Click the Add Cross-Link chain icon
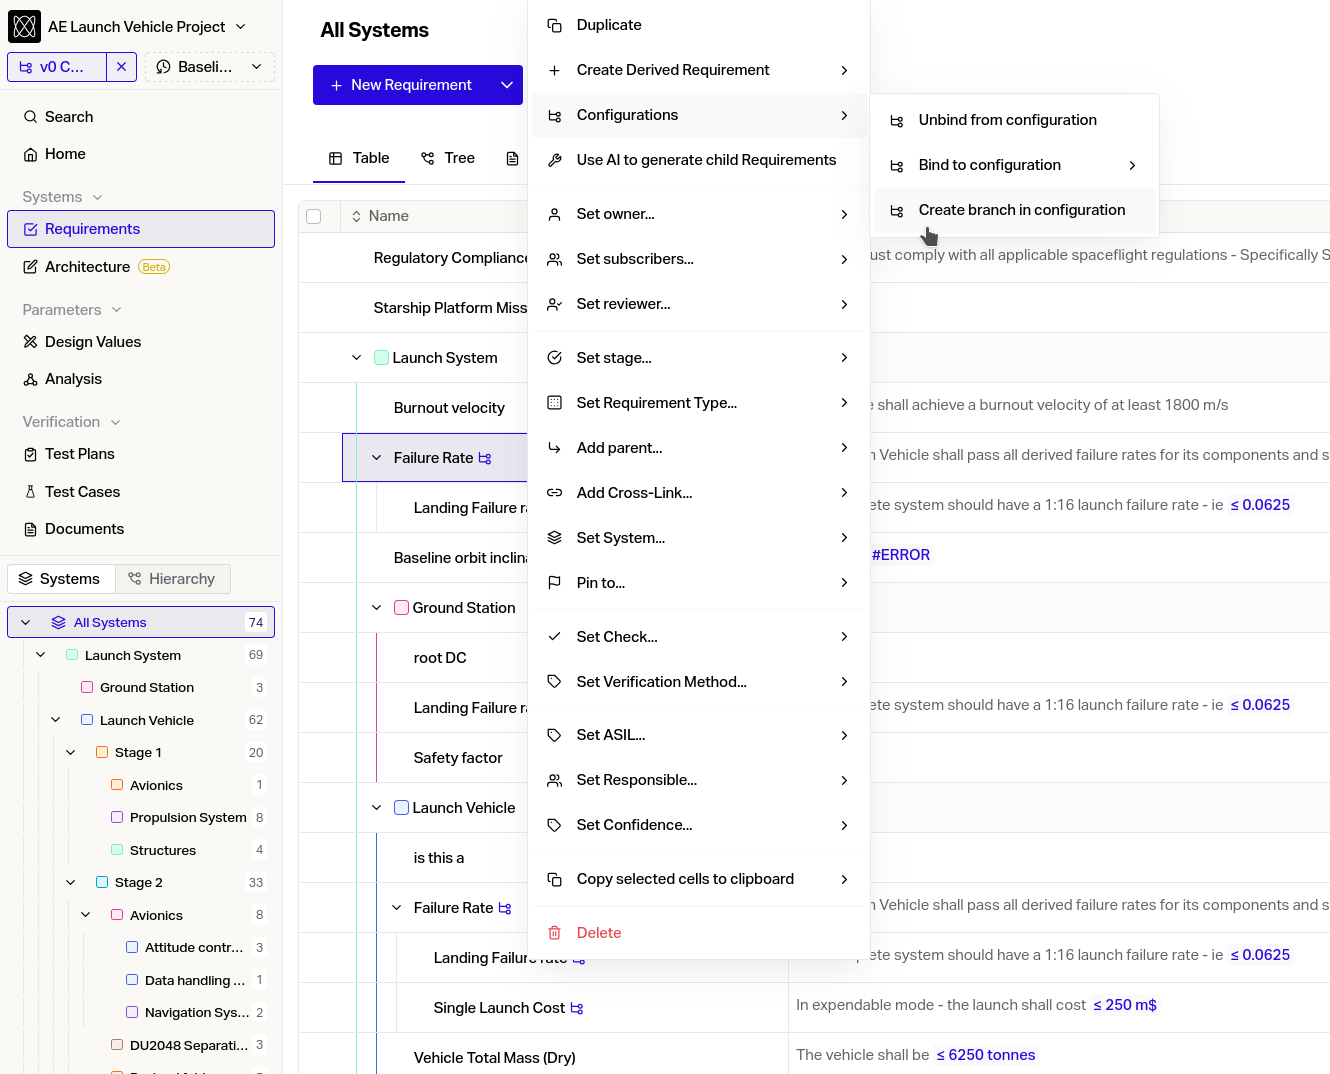The image size is (1330, 1074). tap(555, 493)
